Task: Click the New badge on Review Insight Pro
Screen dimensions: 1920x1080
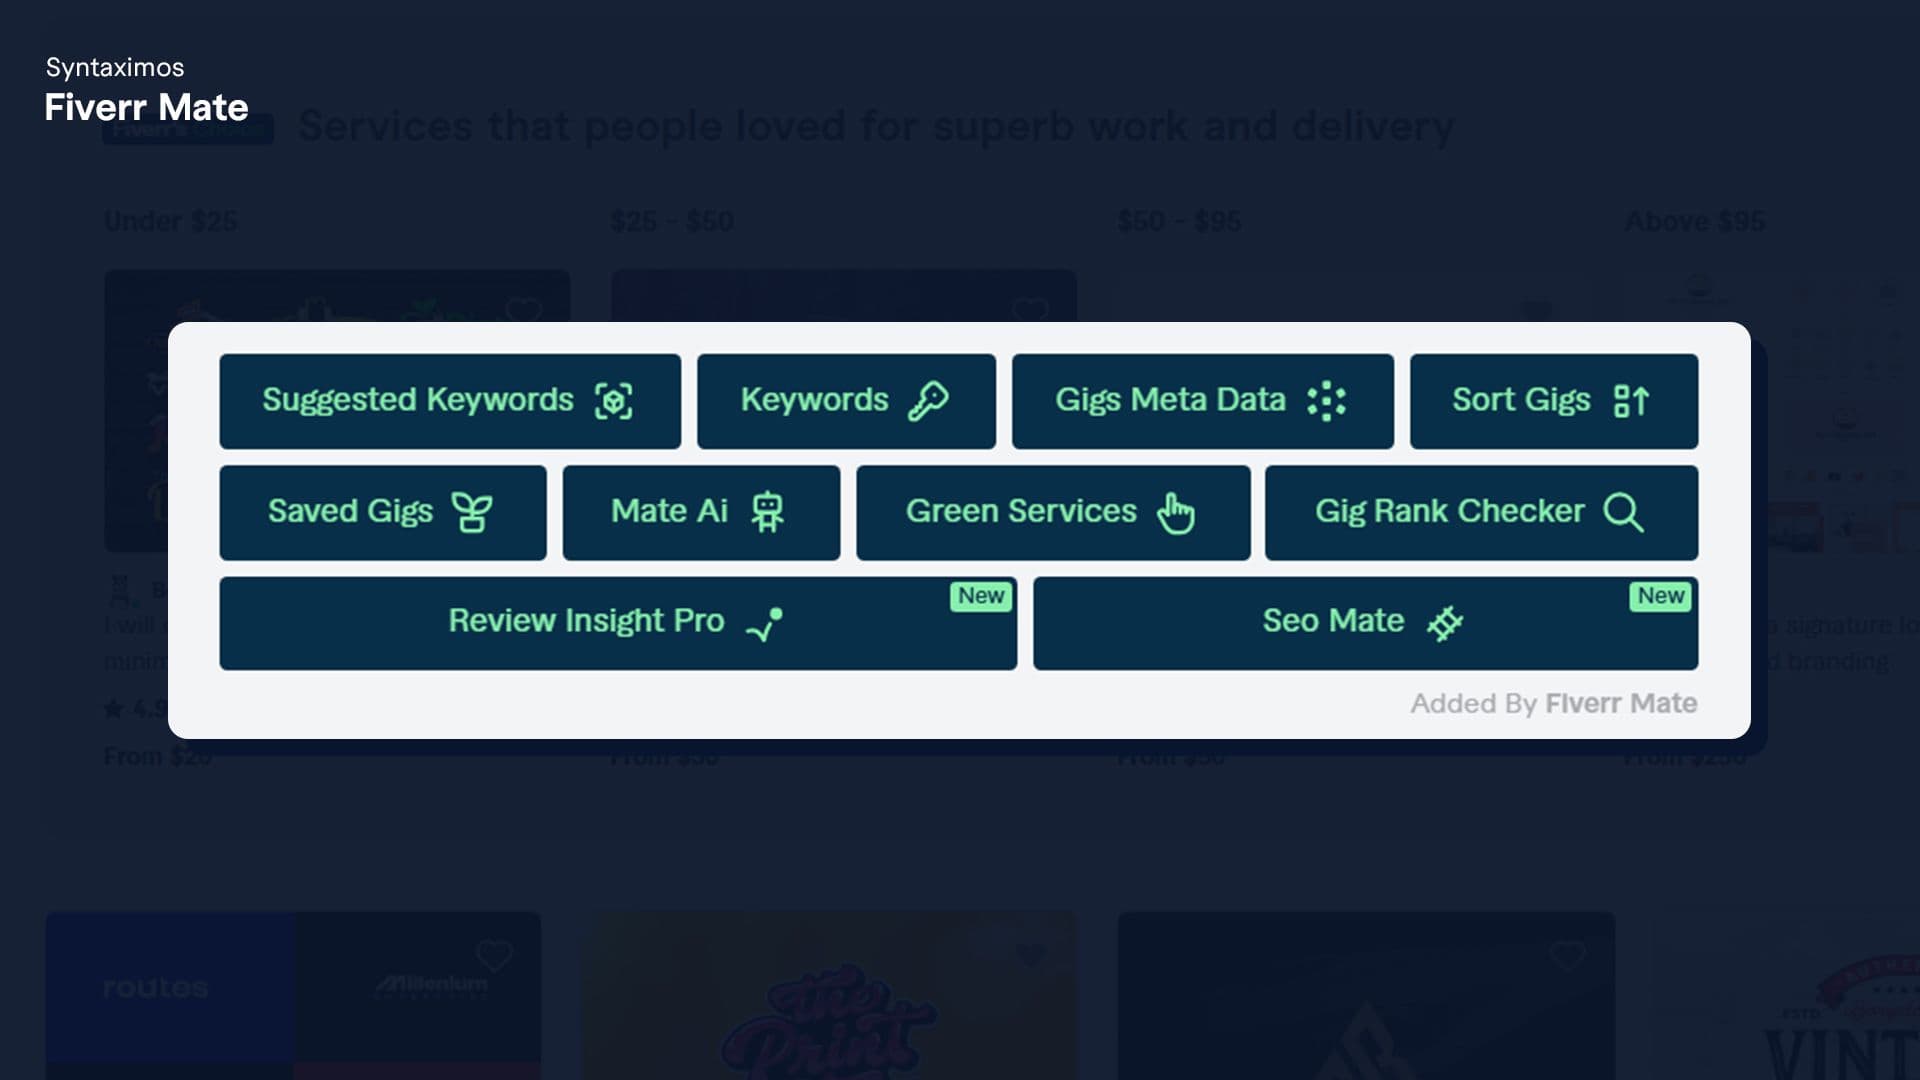Action: point(981,596)
